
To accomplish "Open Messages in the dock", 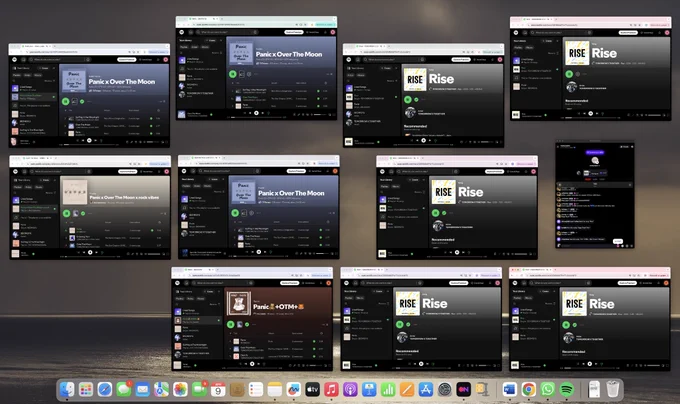I will point(124,389).
